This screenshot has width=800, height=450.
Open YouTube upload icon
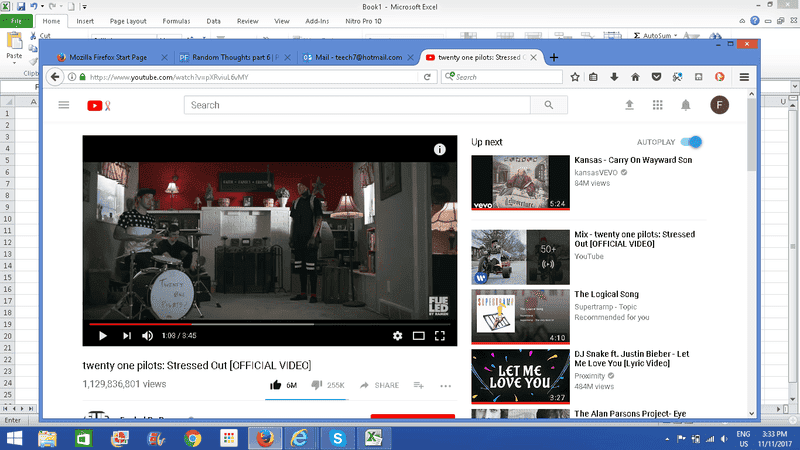pos(630,105)
